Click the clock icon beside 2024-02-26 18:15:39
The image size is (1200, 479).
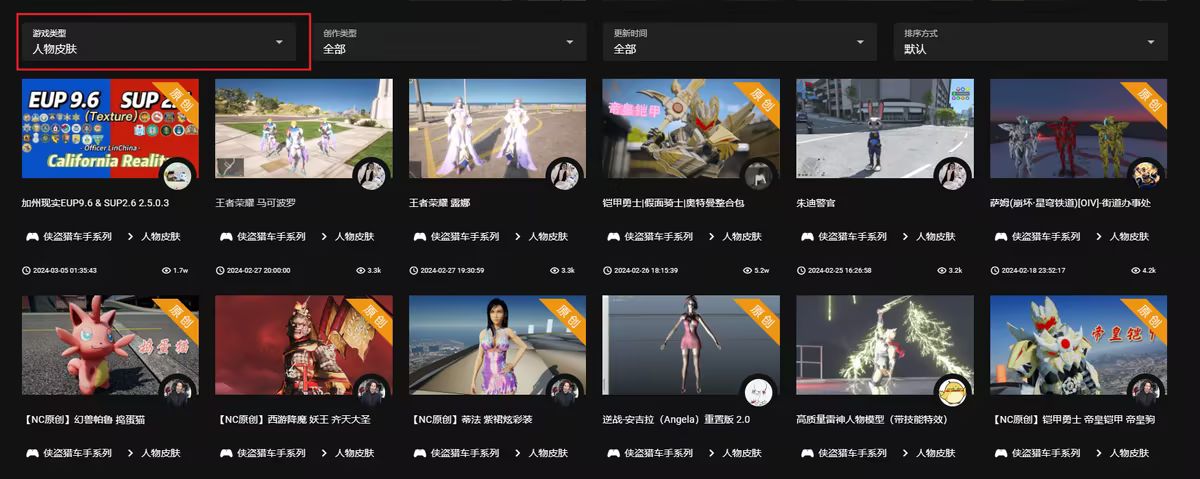point(607,271)
